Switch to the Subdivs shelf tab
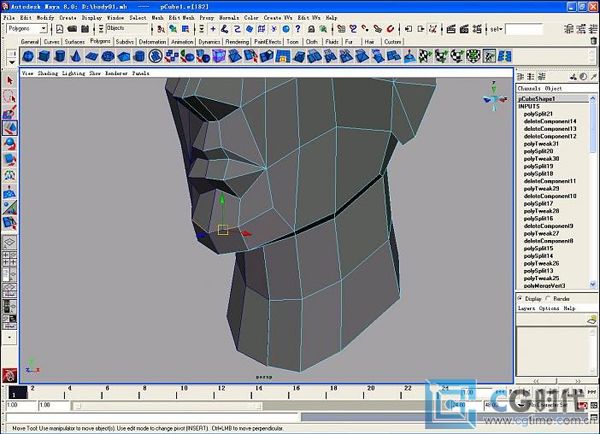 pos(124,42)
